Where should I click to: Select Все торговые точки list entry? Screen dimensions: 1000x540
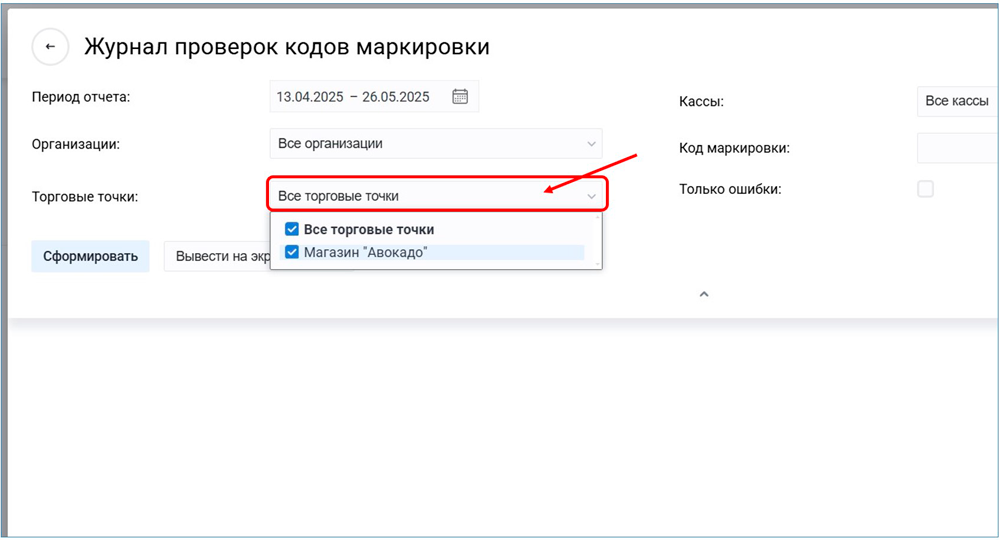(368, 229)
